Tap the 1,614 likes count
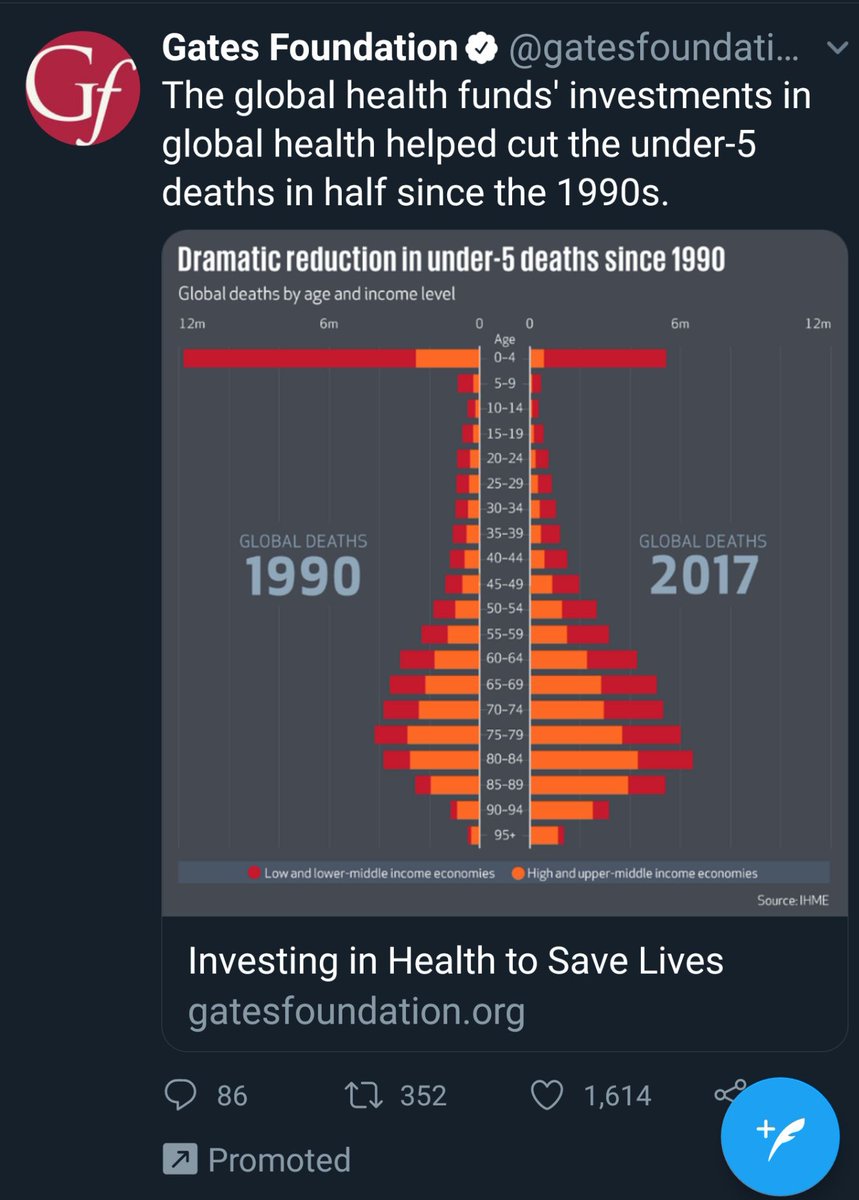Image resolution: width=859 pixels, height=1200 pixels. pyautogui.click(x=617, y=1096)
